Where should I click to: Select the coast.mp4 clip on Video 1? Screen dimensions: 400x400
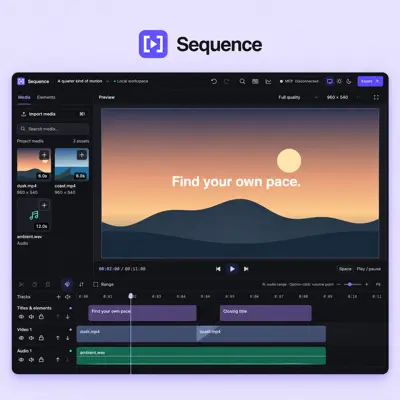point(261,334)
